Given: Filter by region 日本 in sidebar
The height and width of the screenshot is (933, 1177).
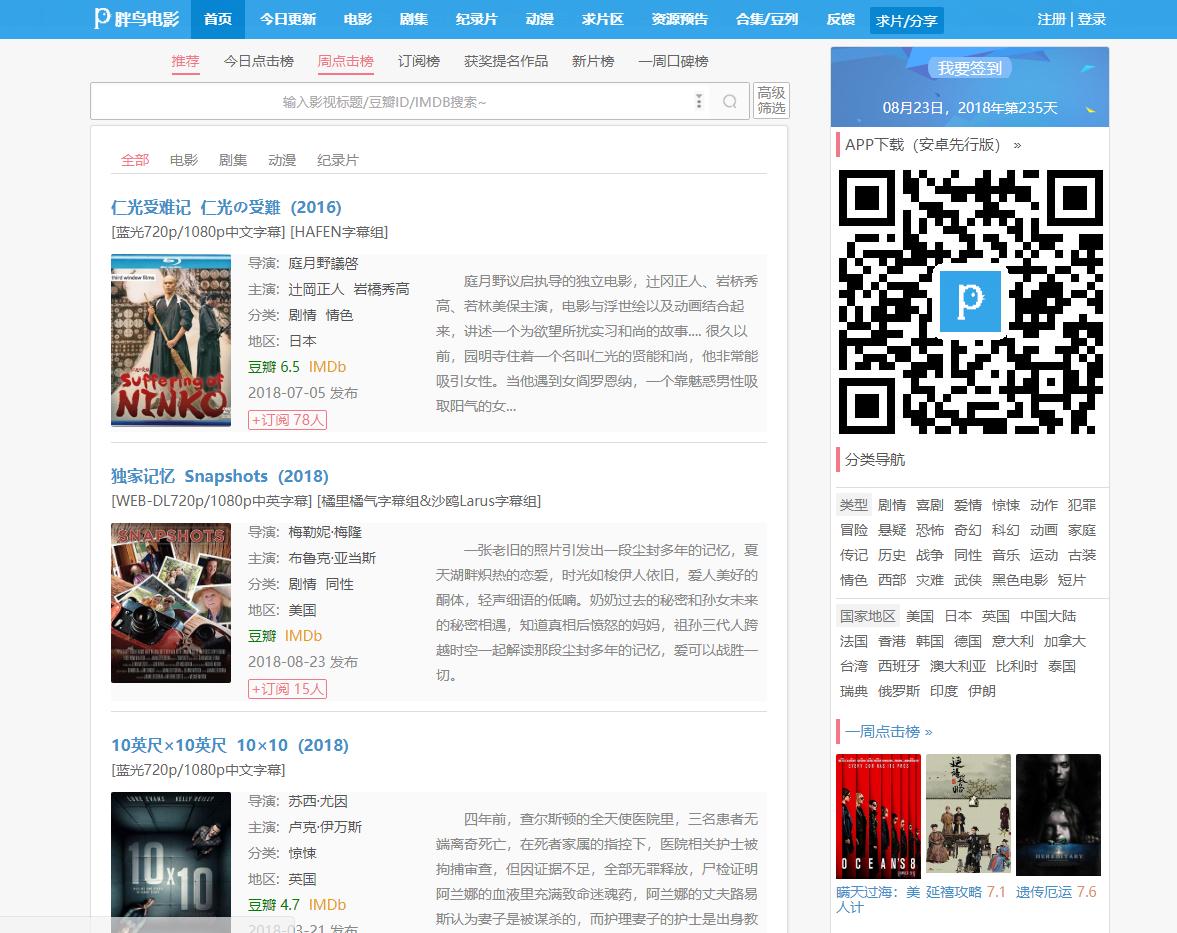Looking at the screenshot, I should [x=958, y=616].
